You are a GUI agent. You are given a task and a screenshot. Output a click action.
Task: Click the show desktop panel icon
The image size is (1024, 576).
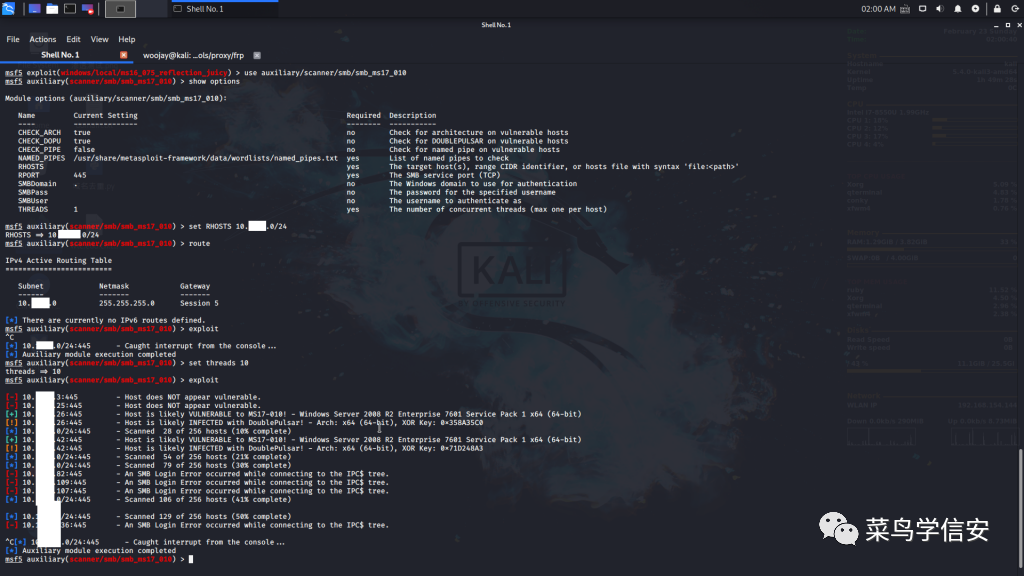[x=34, y=8]
